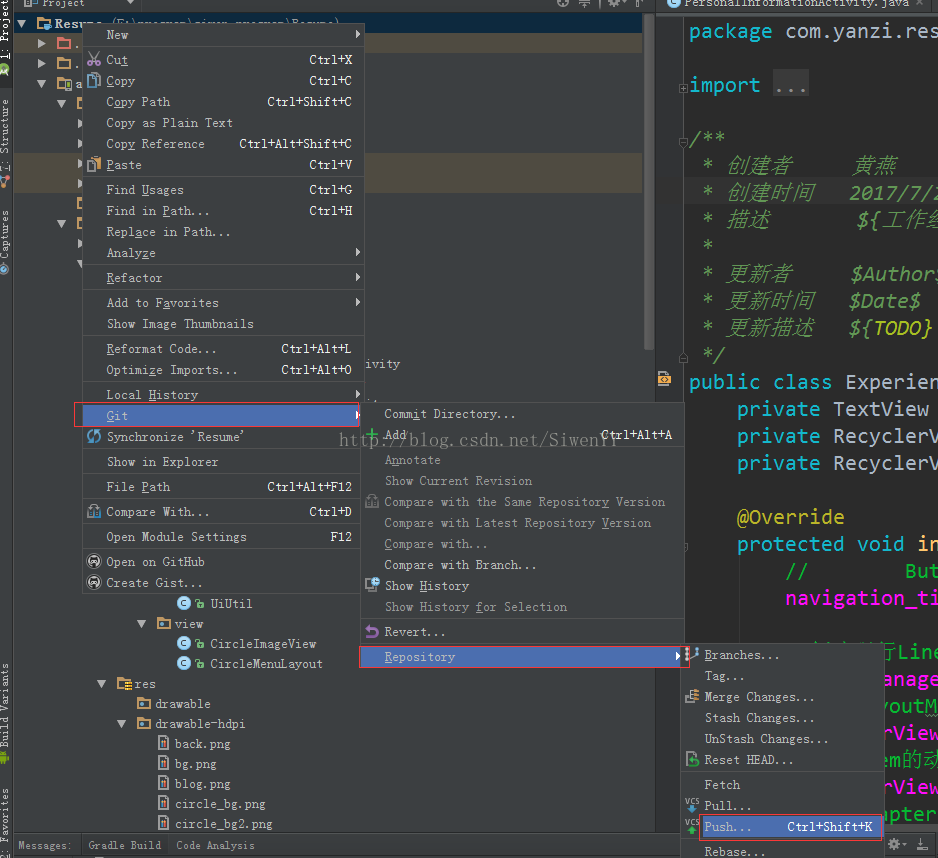Select Copy Path from context menu
This screenshot has width=938, height=858.
point(223,102)
